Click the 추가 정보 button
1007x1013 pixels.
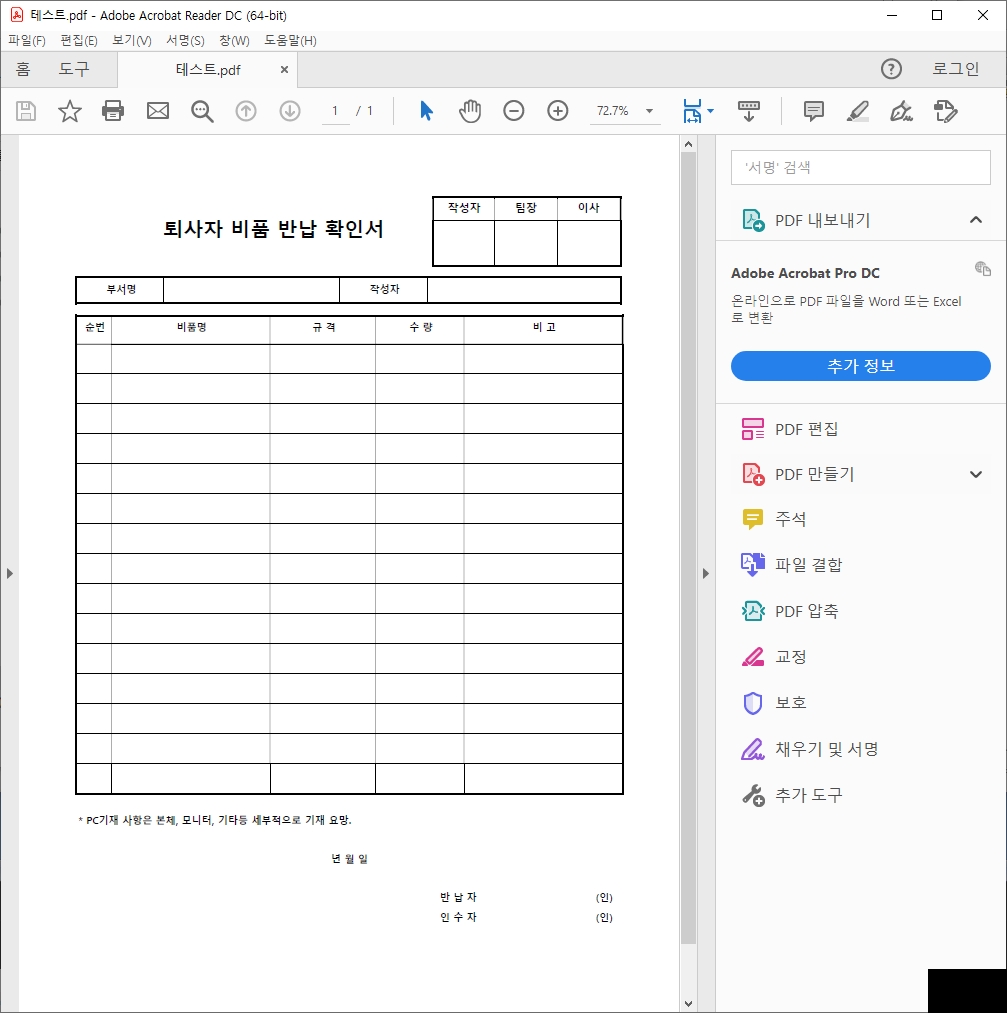pyautogui.click(x=860, y=366)
